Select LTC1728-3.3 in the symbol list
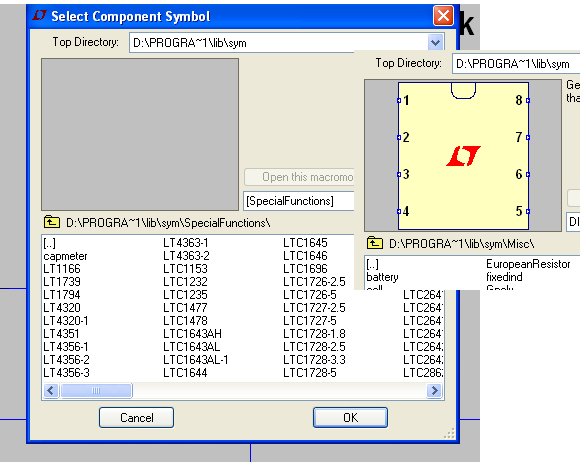Screen dimensions: 586x472 pos(314,360)
